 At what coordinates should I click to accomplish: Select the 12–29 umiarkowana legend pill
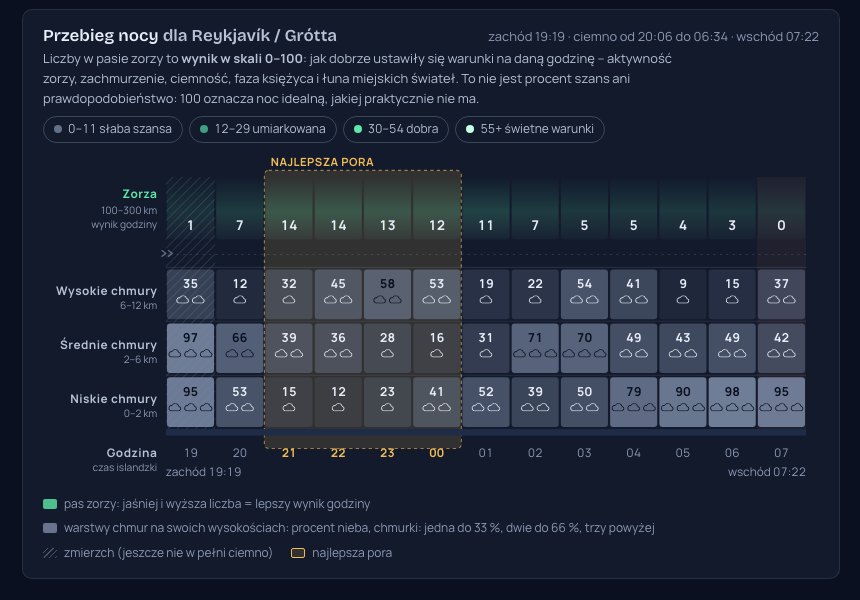263,129
